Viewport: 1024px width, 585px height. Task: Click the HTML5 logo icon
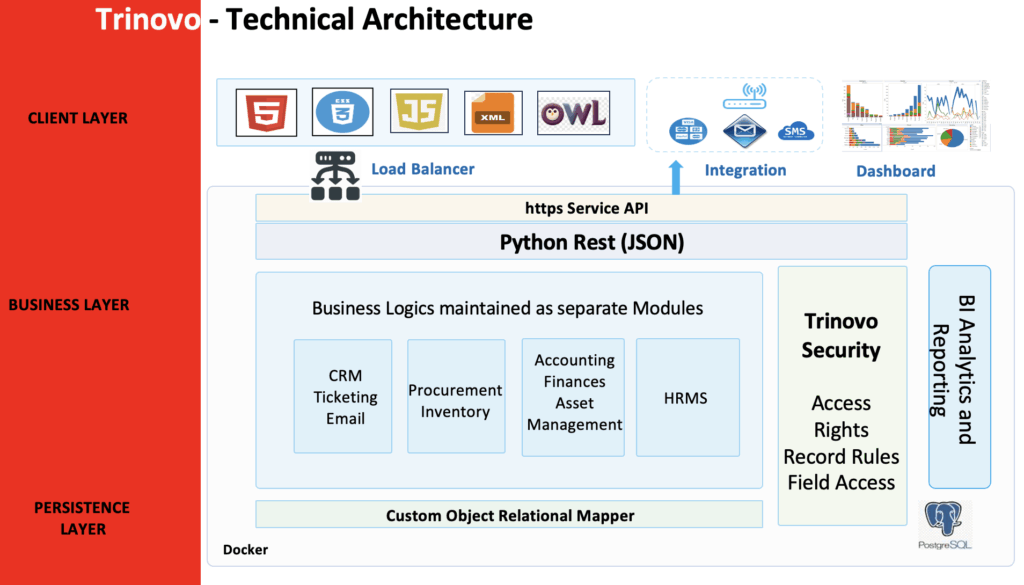(x=266, y=112)
